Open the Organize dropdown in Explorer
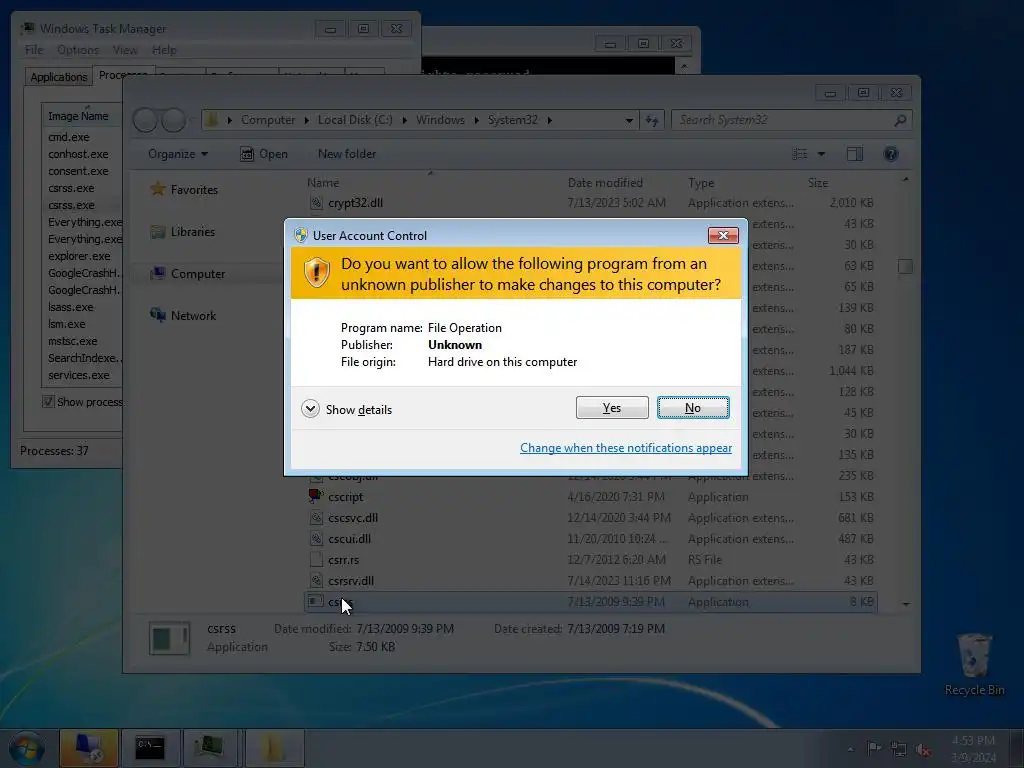The width and height of the screenshot is (1024, 768). point(178,154)
